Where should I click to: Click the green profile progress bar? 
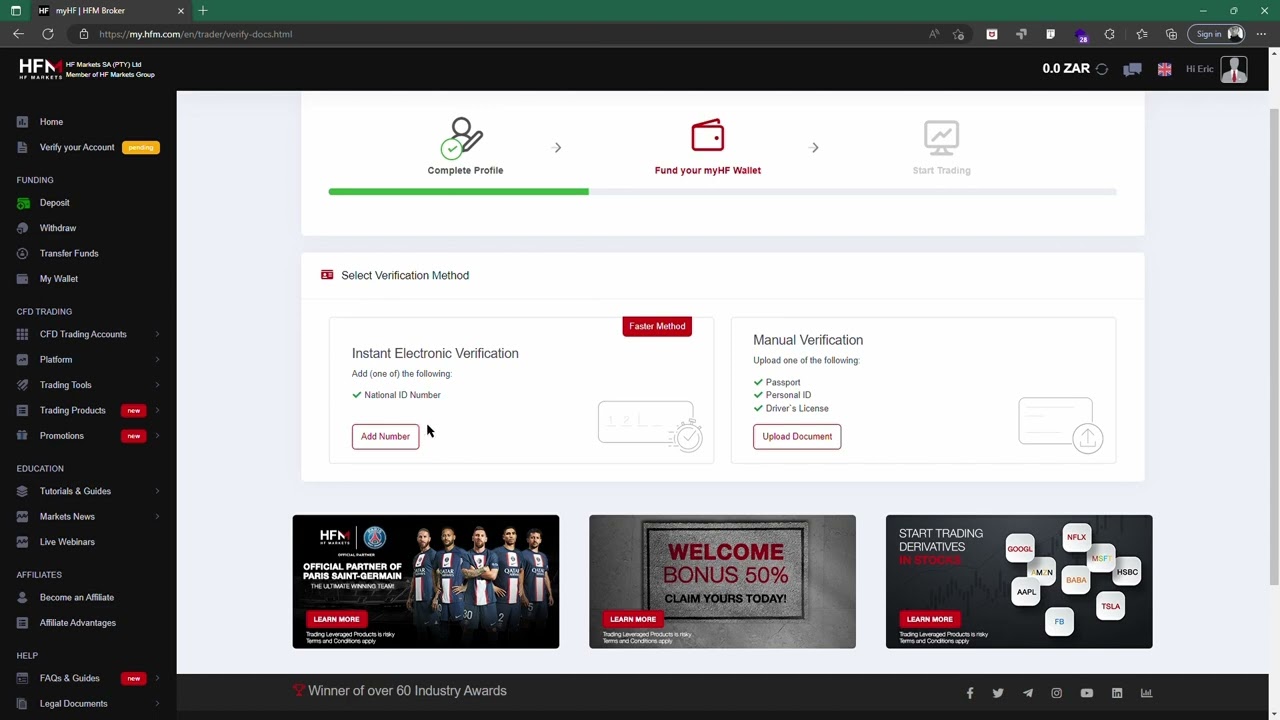coord(458,191)
